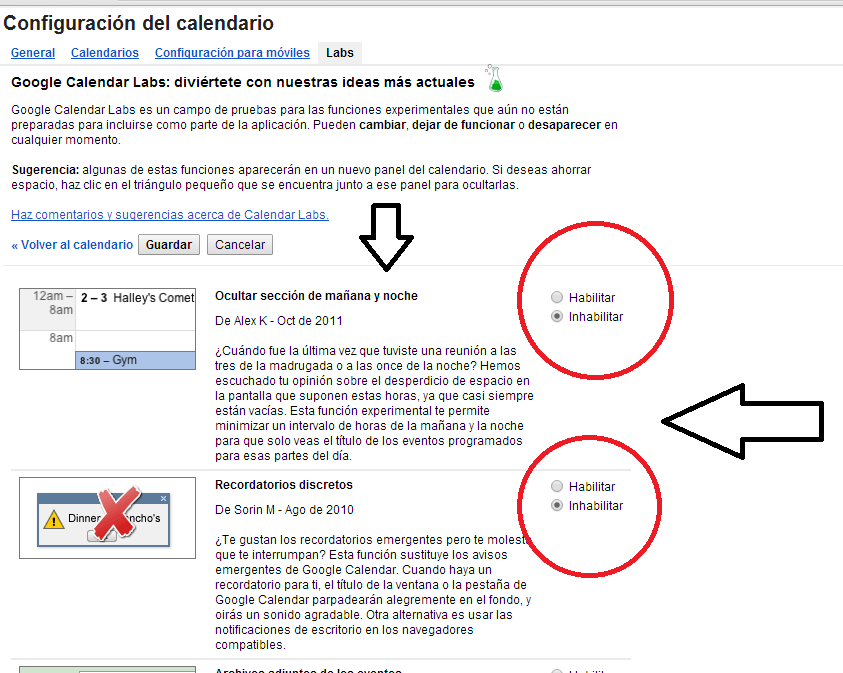This screenshot has width=843, height=673.
Task: Click the red X over the reminder preview
Action: [x=118, y=513]
